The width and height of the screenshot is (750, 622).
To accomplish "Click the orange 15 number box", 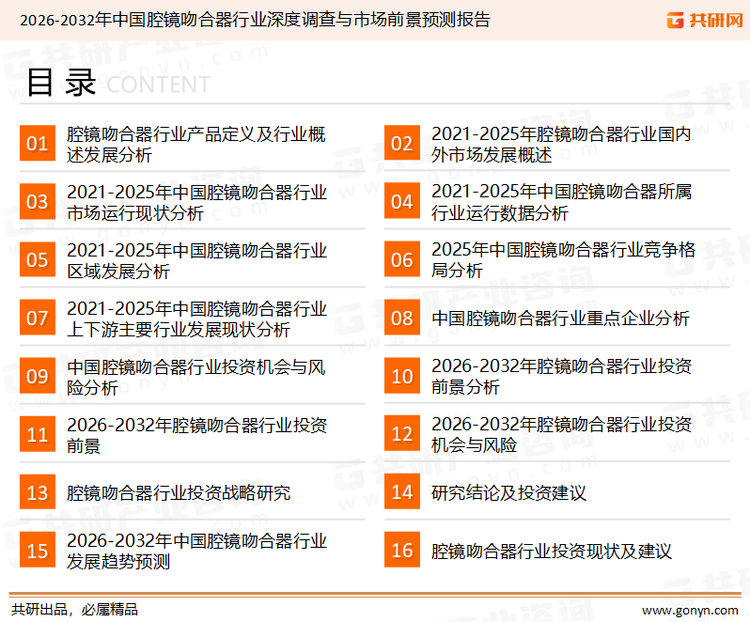I will point(37,550).
